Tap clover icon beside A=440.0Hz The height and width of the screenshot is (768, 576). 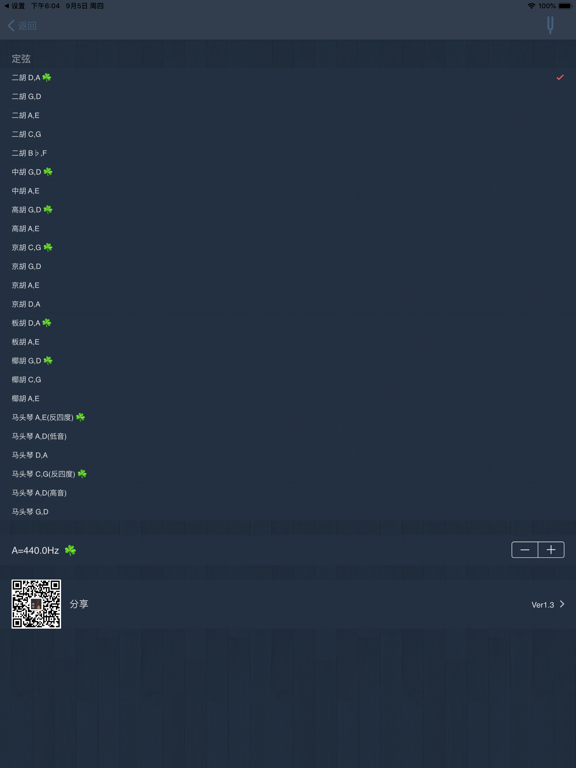coord(71,550)
